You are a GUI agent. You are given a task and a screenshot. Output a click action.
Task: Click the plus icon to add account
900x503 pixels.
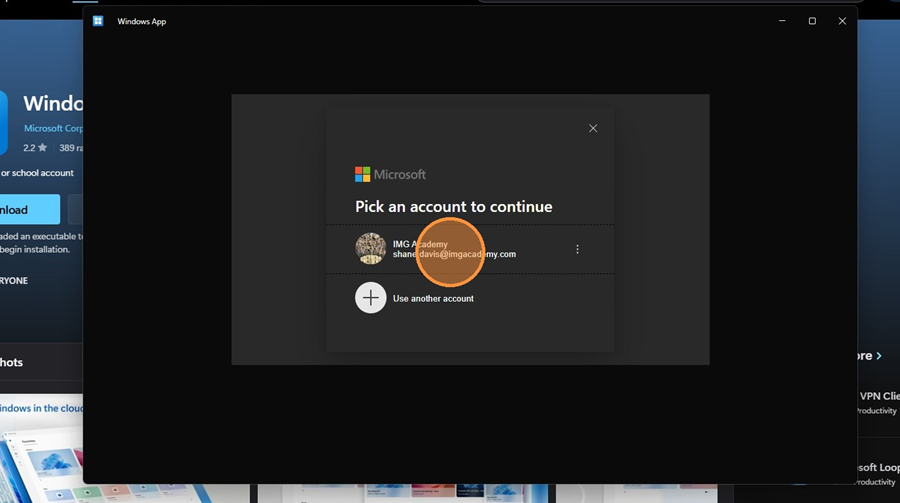tap(371, 298)
